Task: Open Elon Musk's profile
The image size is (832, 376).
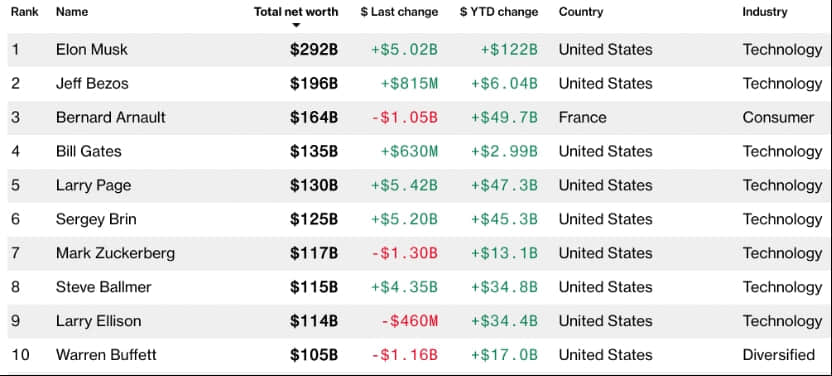Action: (x=92, y=50)
